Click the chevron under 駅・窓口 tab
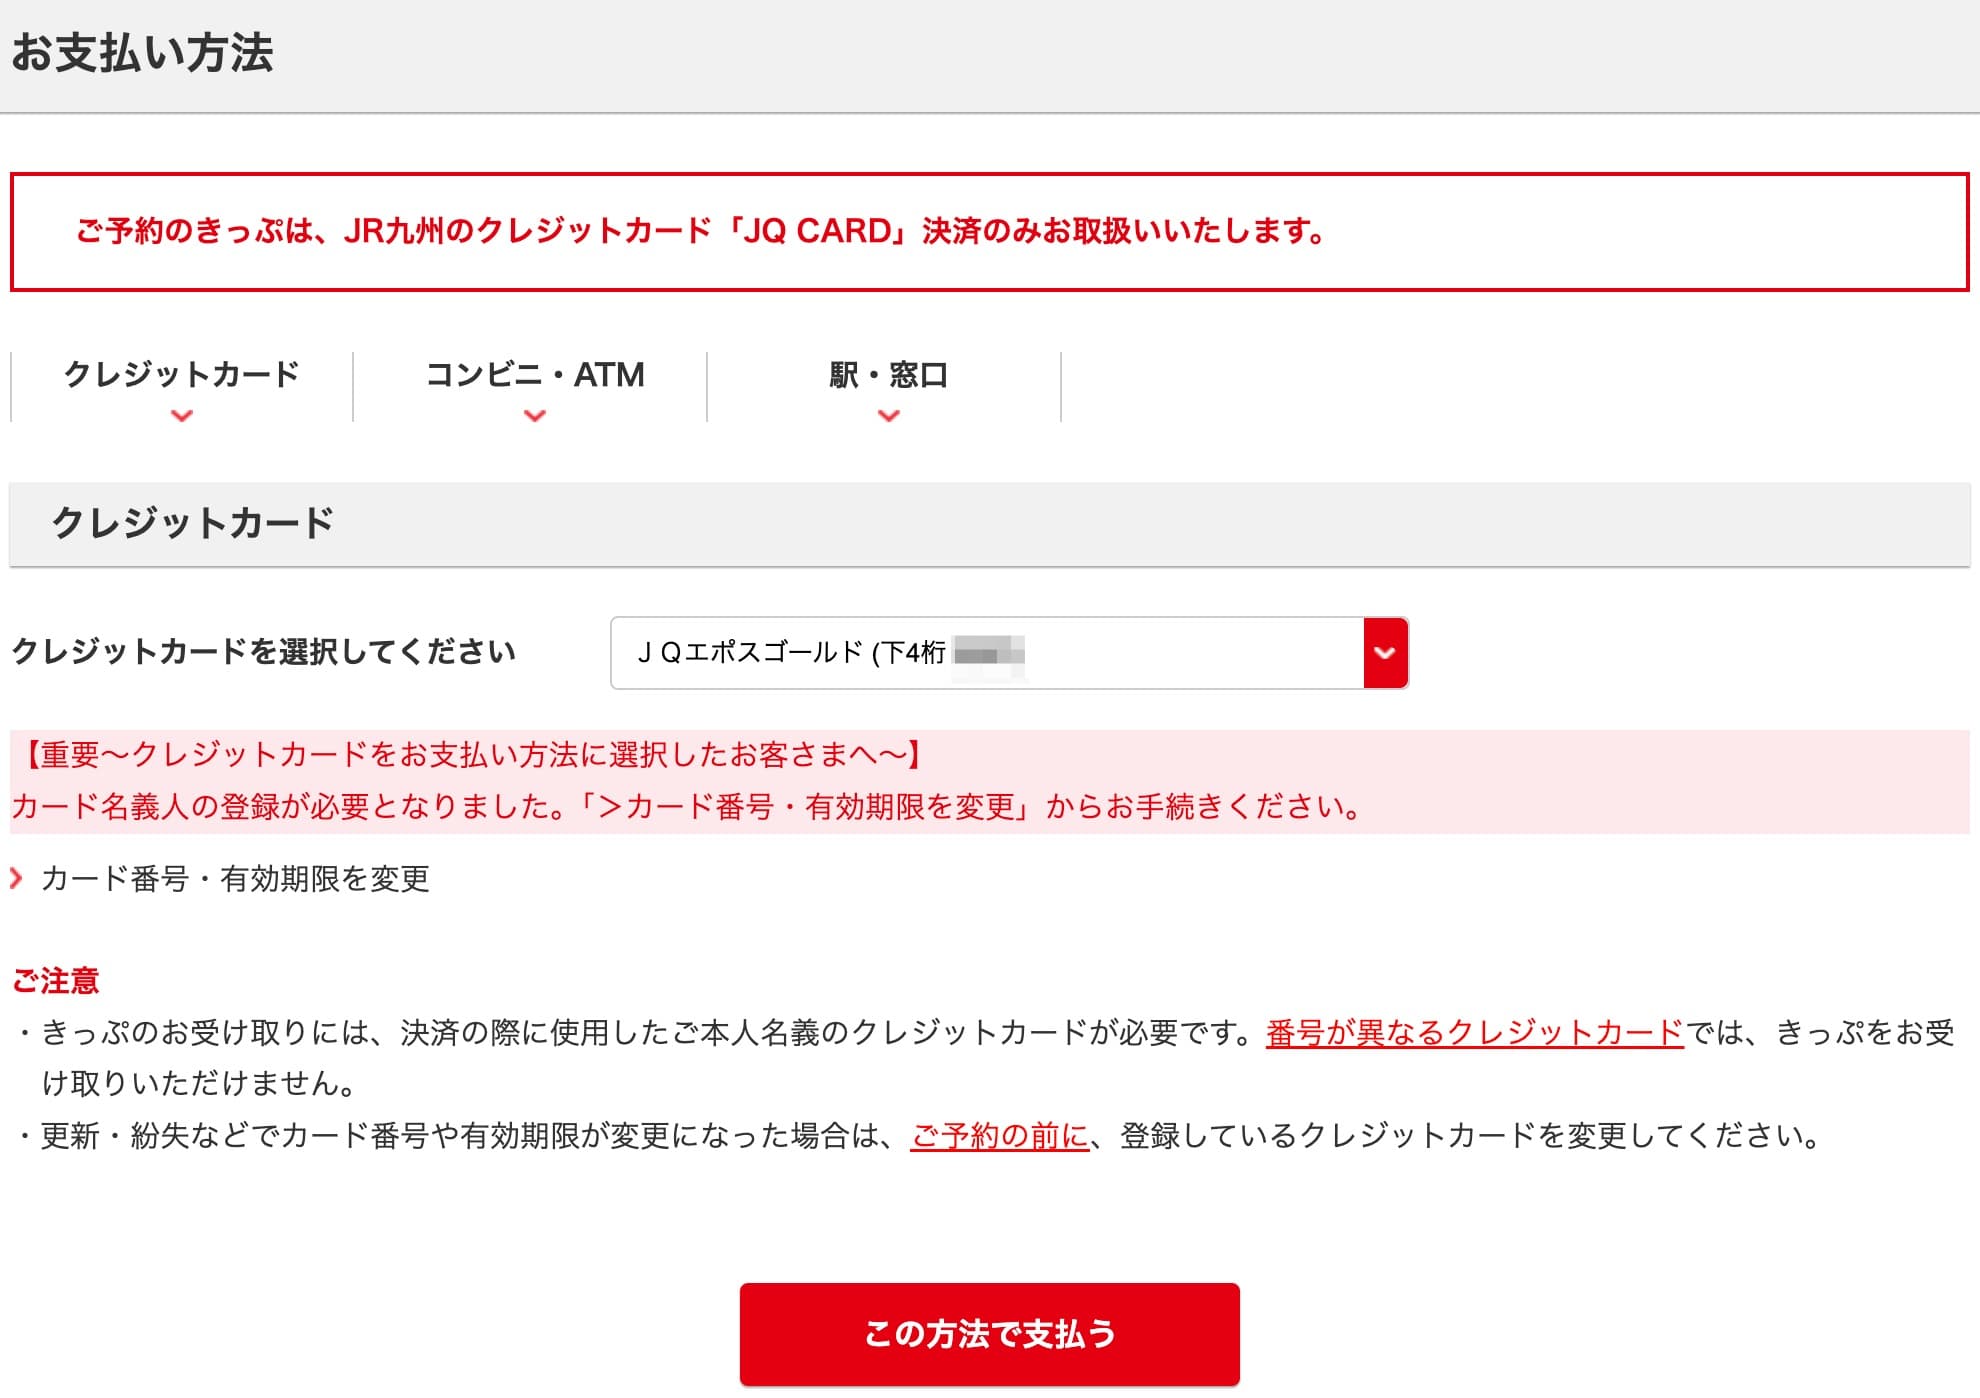The image size is (1980, 1398). point(888,415)
